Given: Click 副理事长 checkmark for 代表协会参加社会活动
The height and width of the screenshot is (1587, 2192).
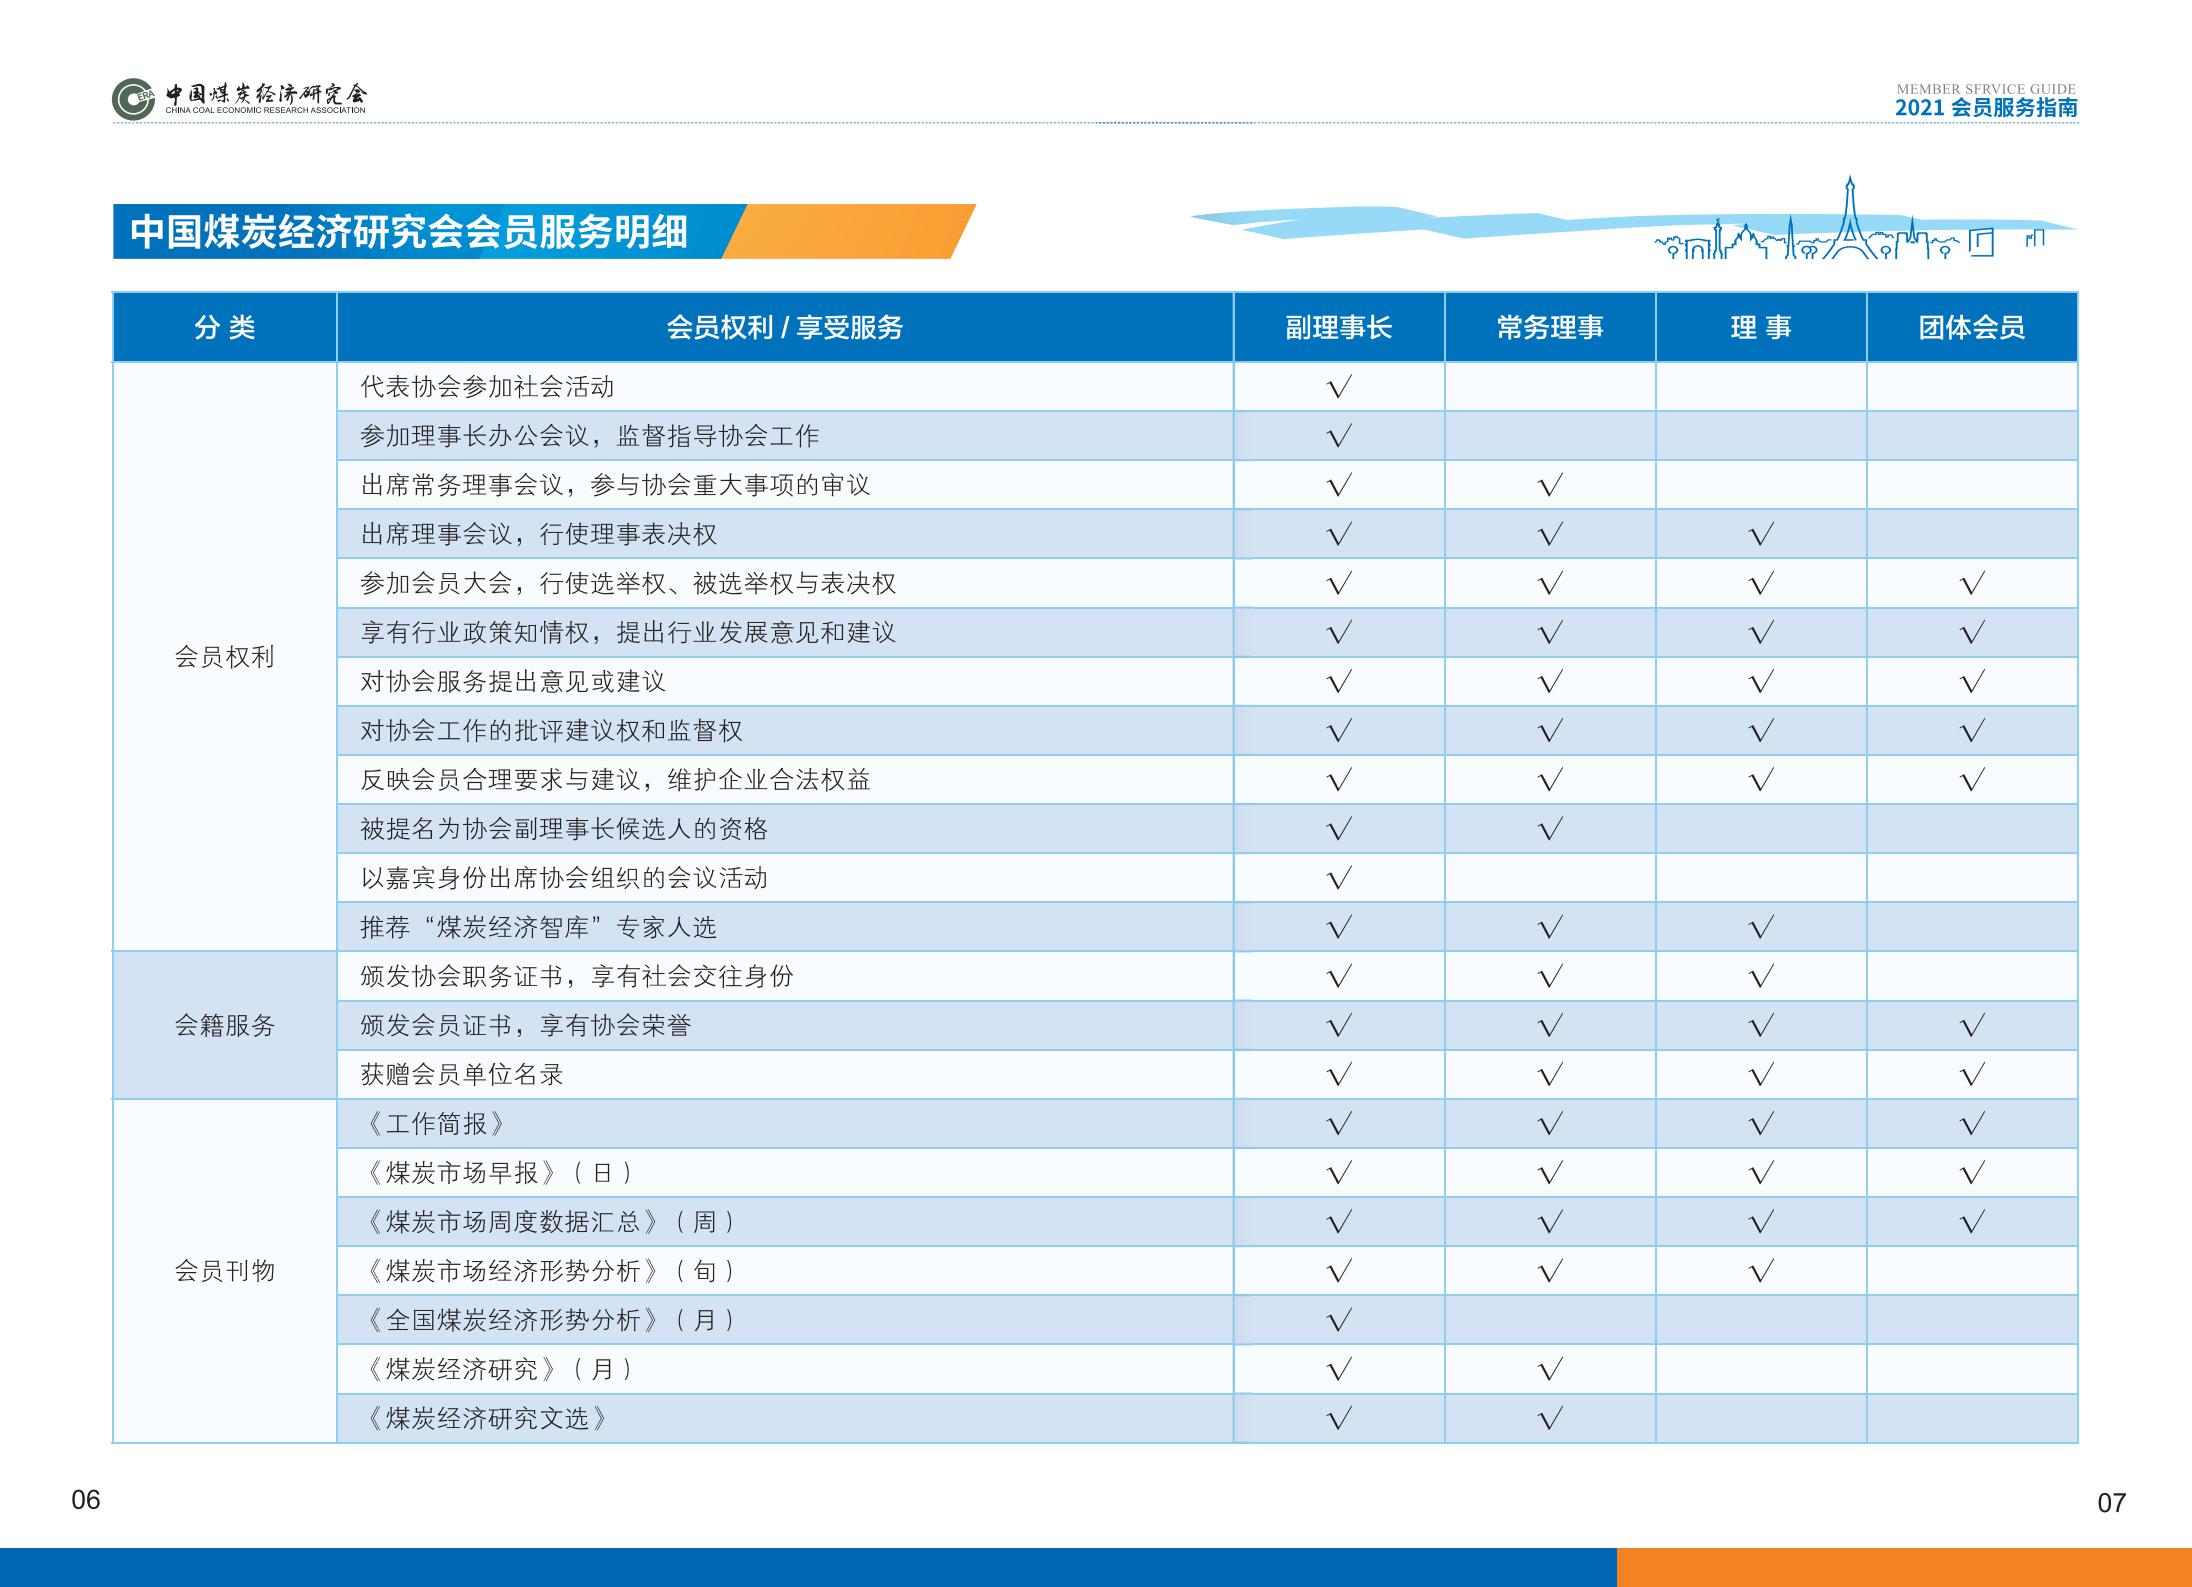Looking at the screenshot, I should (1339, 387).
